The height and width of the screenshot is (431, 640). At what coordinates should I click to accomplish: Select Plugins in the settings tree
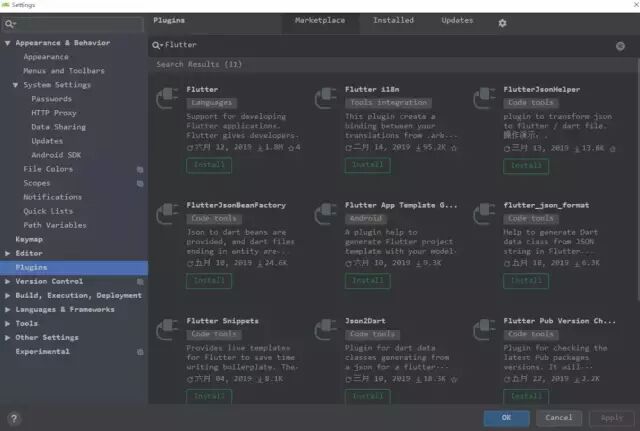coord(74,267)
